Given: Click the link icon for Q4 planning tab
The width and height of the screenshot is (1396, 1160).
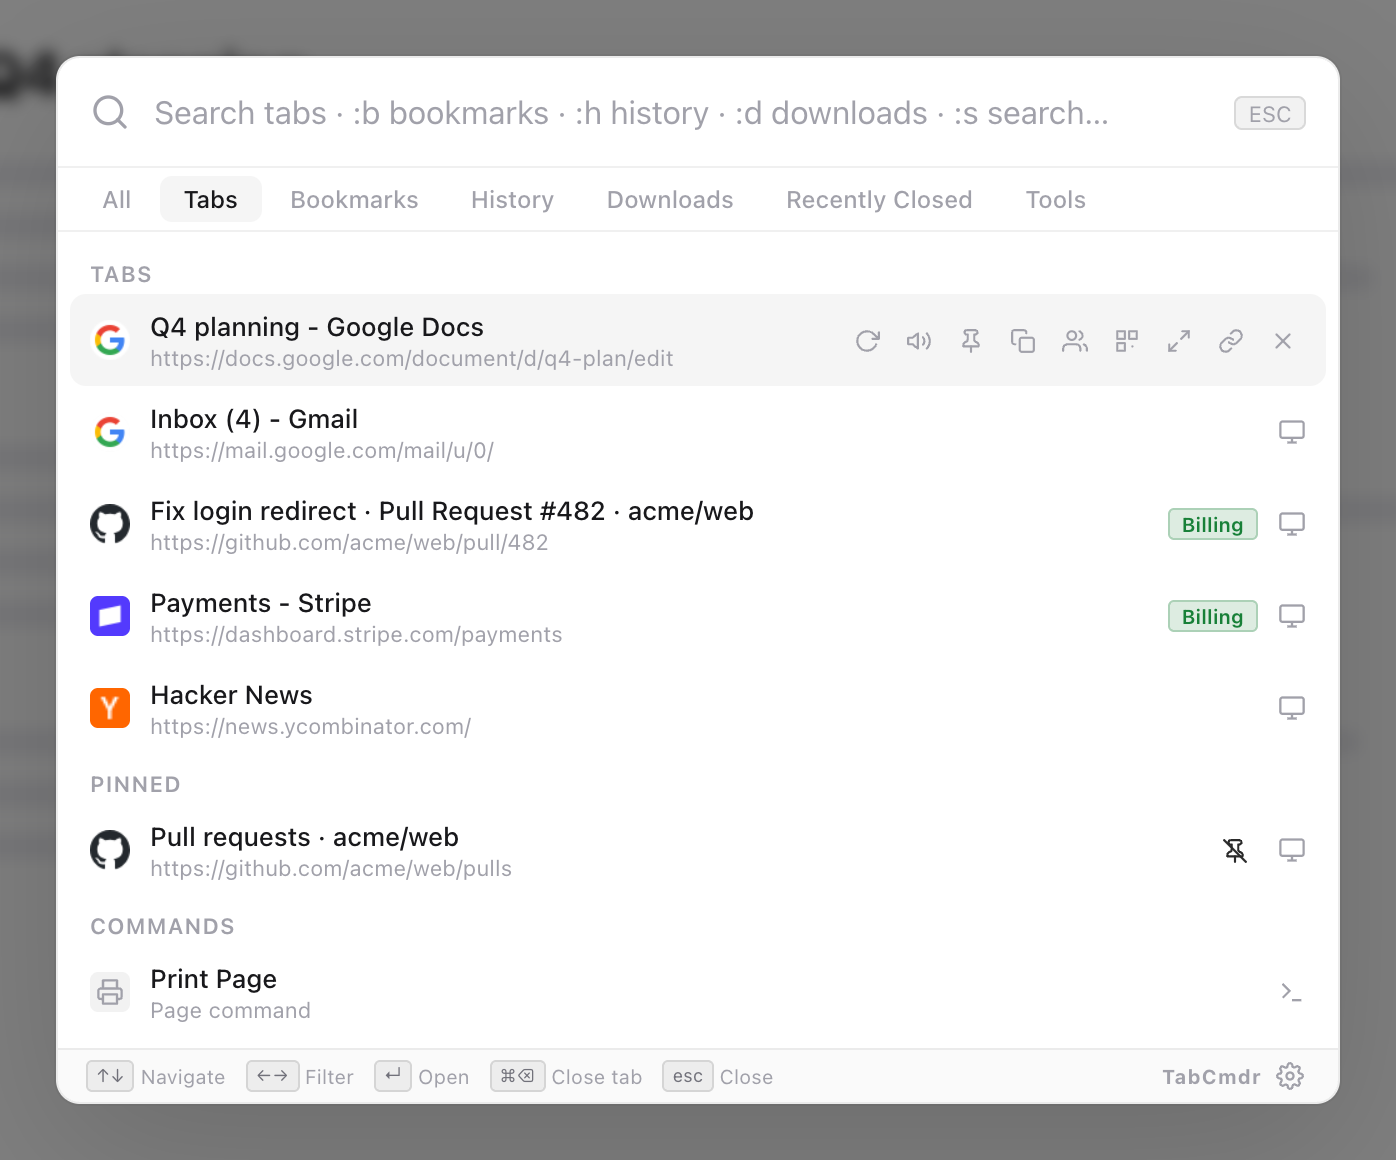Looking at the screenshot, I should (1231, 341).
